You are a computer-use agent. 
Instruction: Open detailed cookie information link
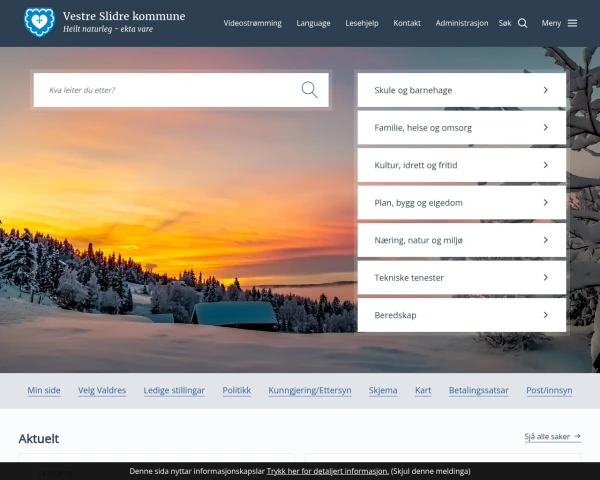click(x=327, y=471)
